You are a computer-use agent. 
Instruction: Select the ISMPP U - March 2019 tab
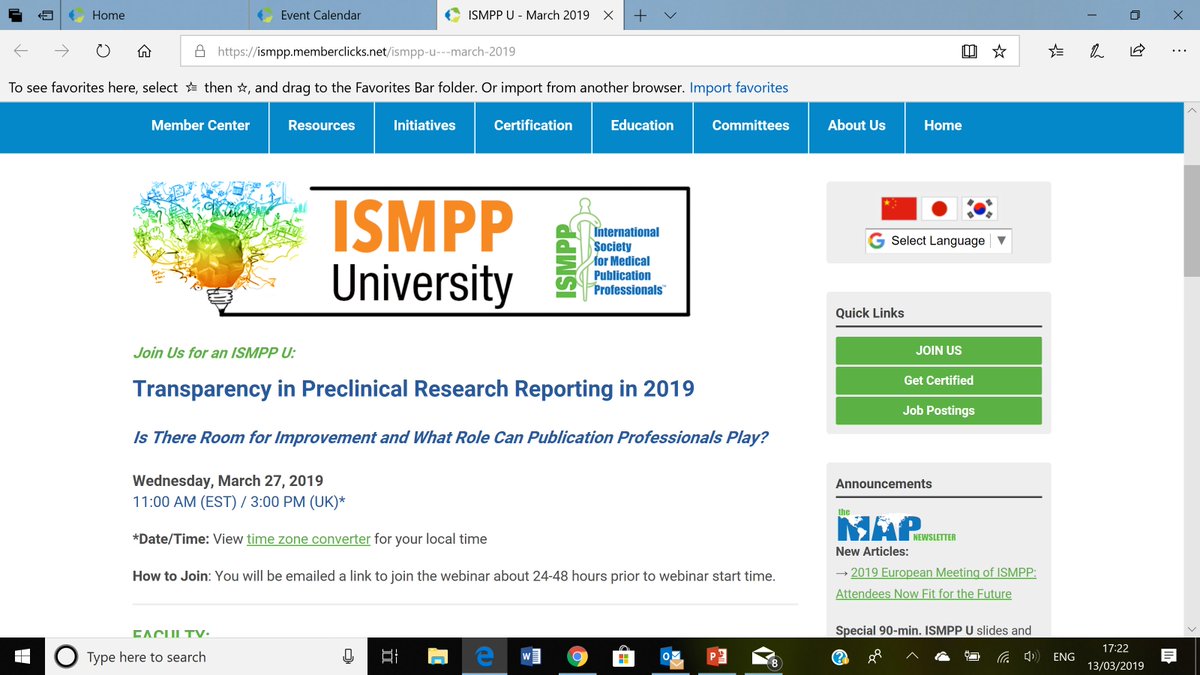coord(530,15)
